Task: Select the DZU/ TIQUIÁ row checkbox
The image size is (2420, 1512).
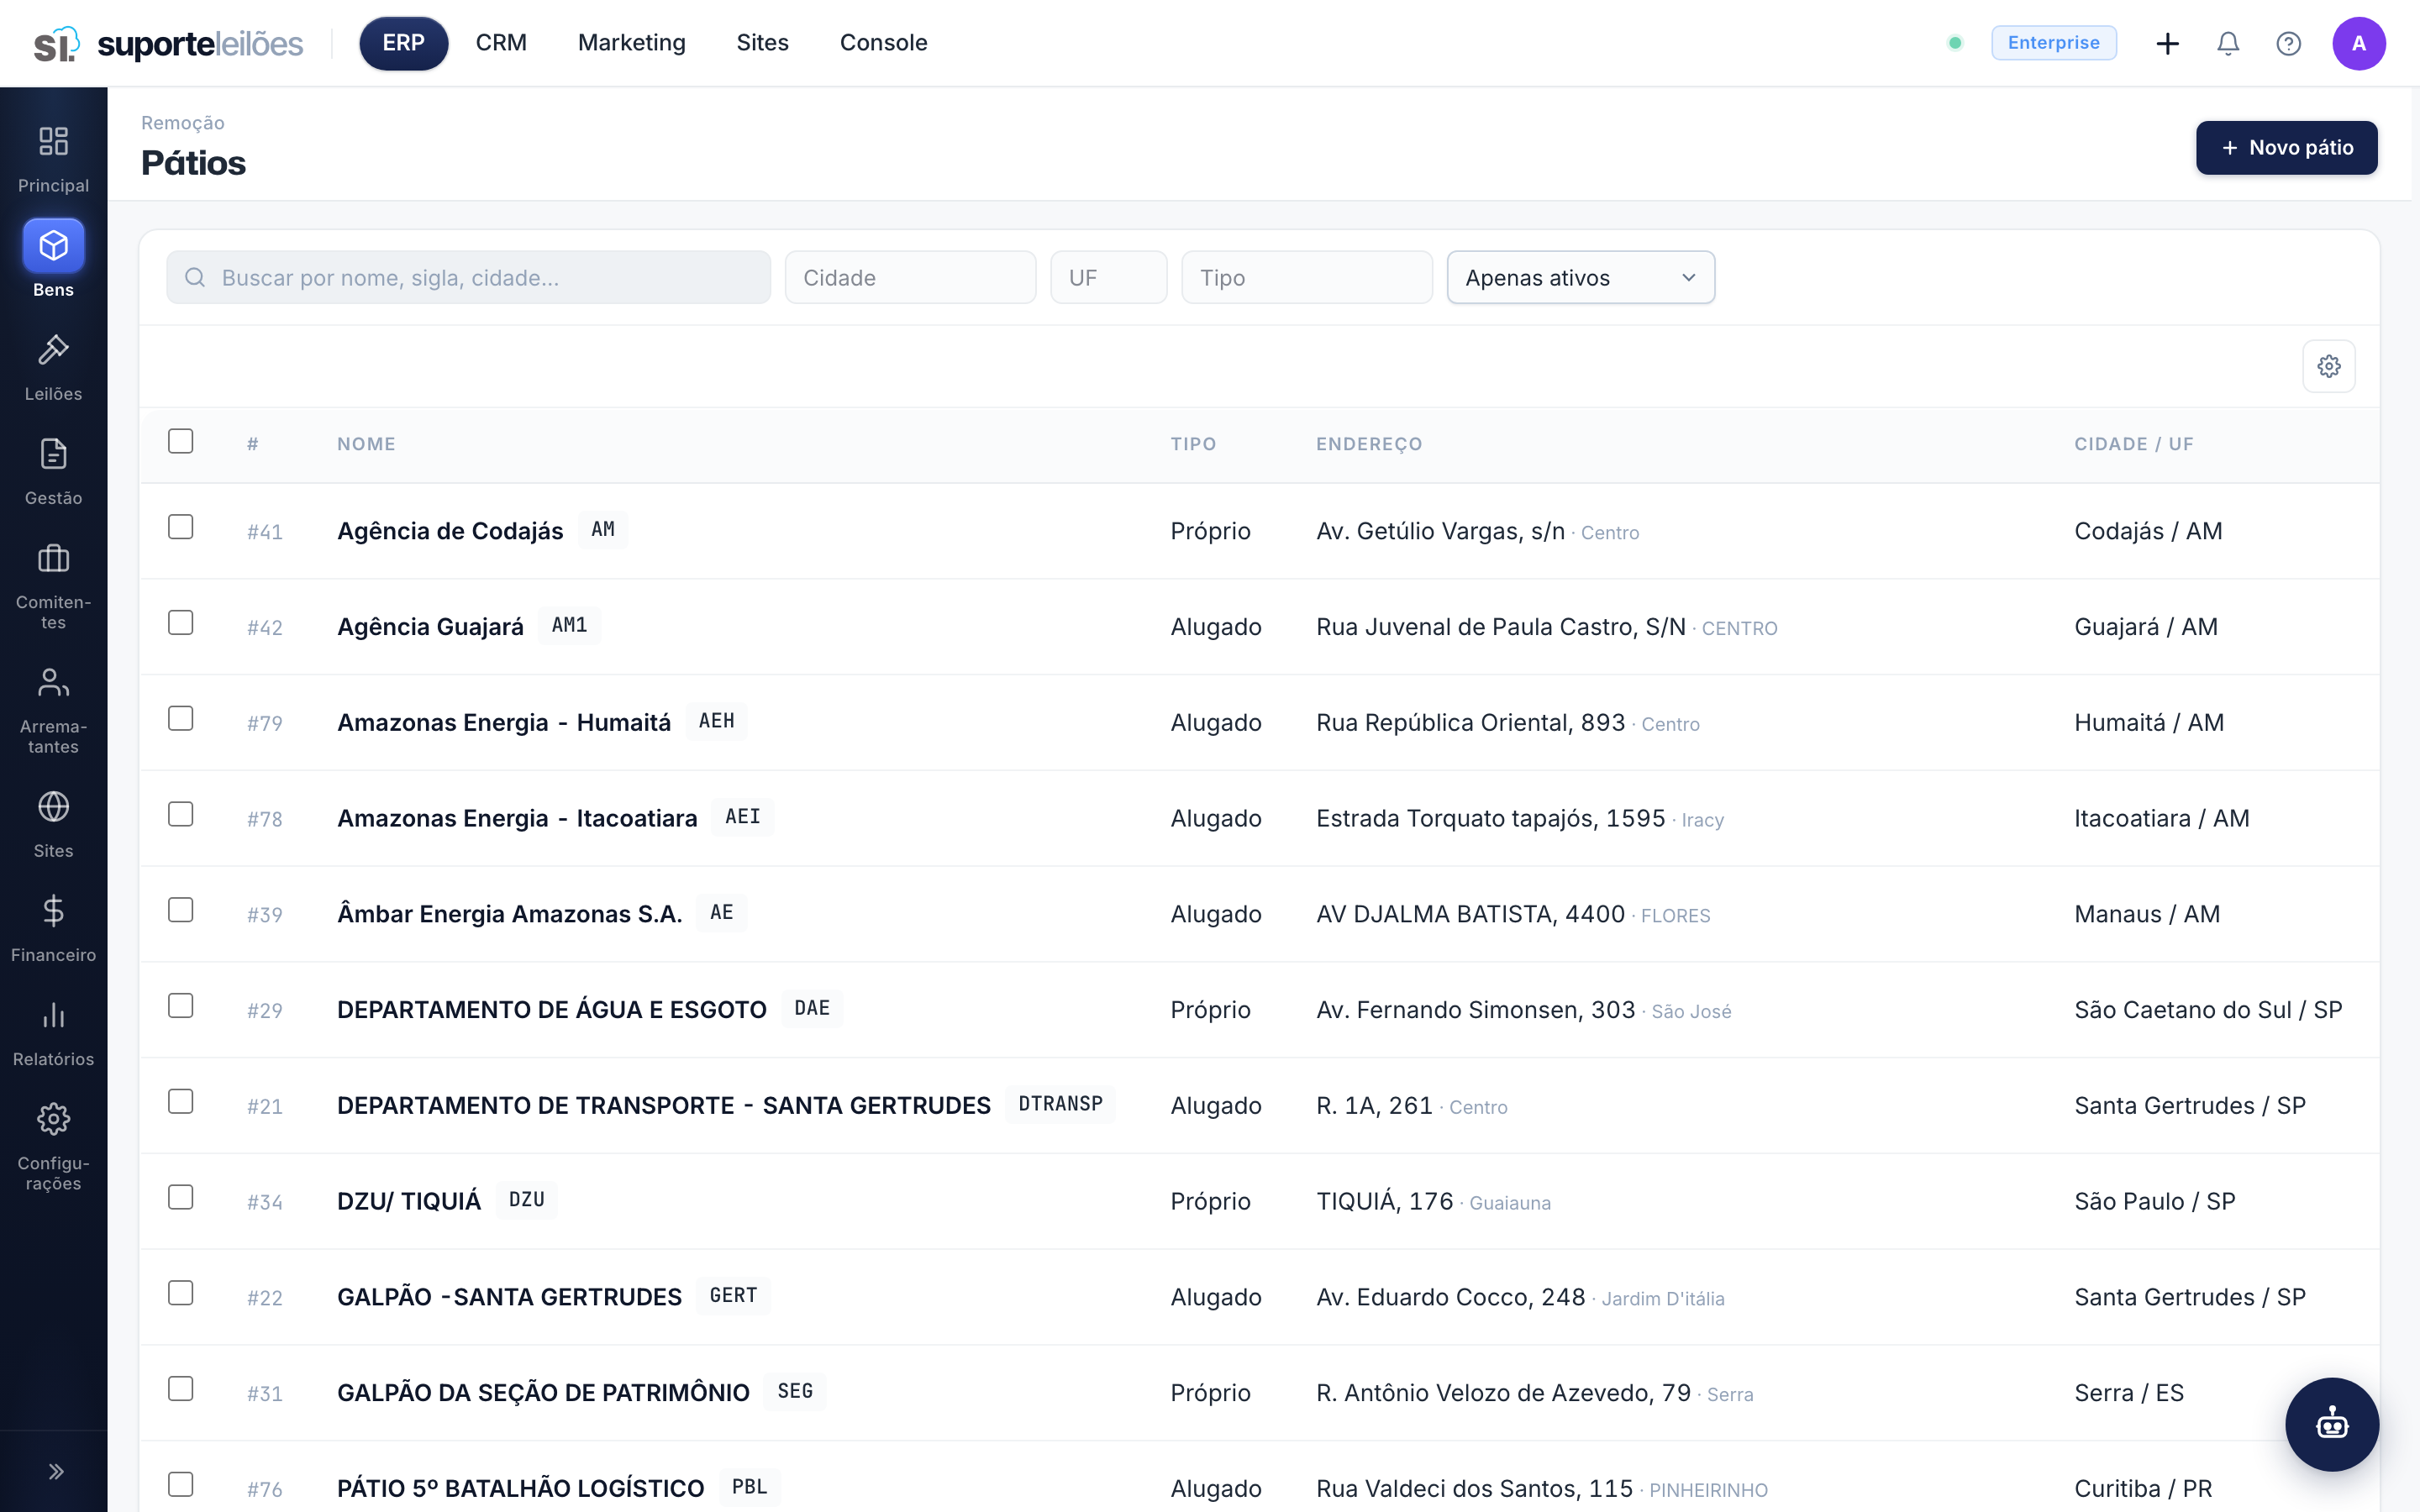Action: (181, 1197)
